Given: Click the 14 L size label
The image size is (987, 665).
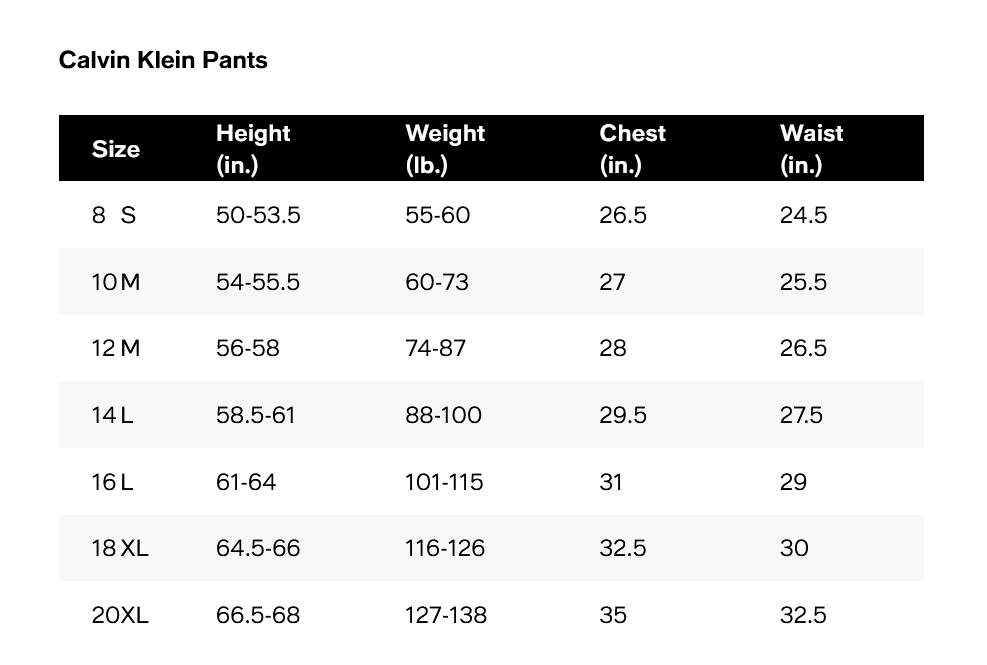Looking at the screenshot, I should [112, 415].
